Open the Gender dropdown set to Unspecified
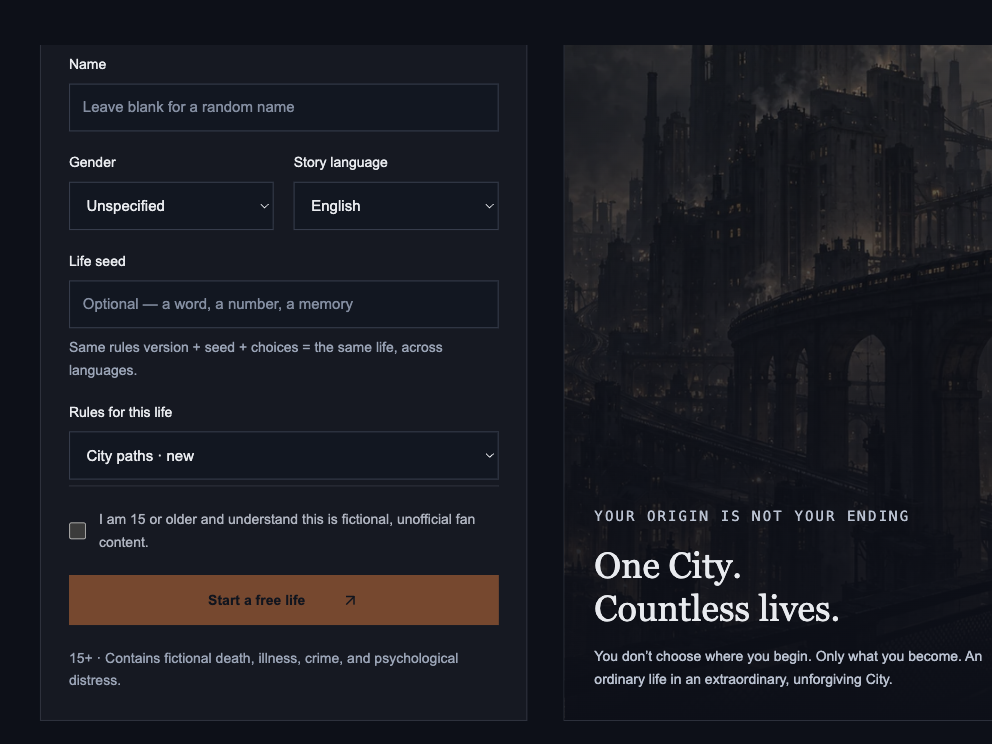This screenshot has width=992, height=744. coord(171,206)
